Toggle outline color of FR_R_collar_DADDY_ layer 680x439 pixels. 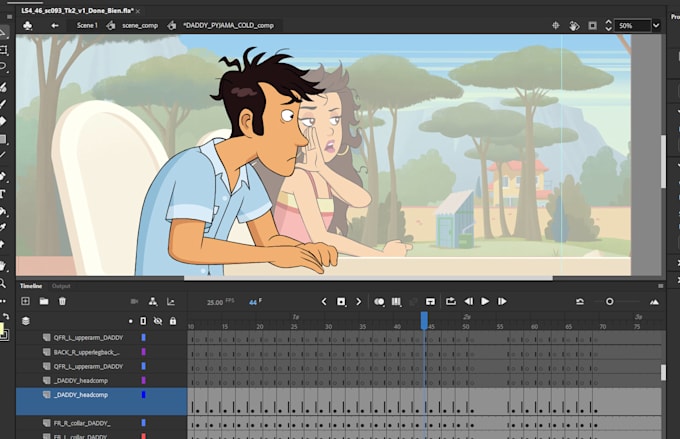tap(144, 423)
